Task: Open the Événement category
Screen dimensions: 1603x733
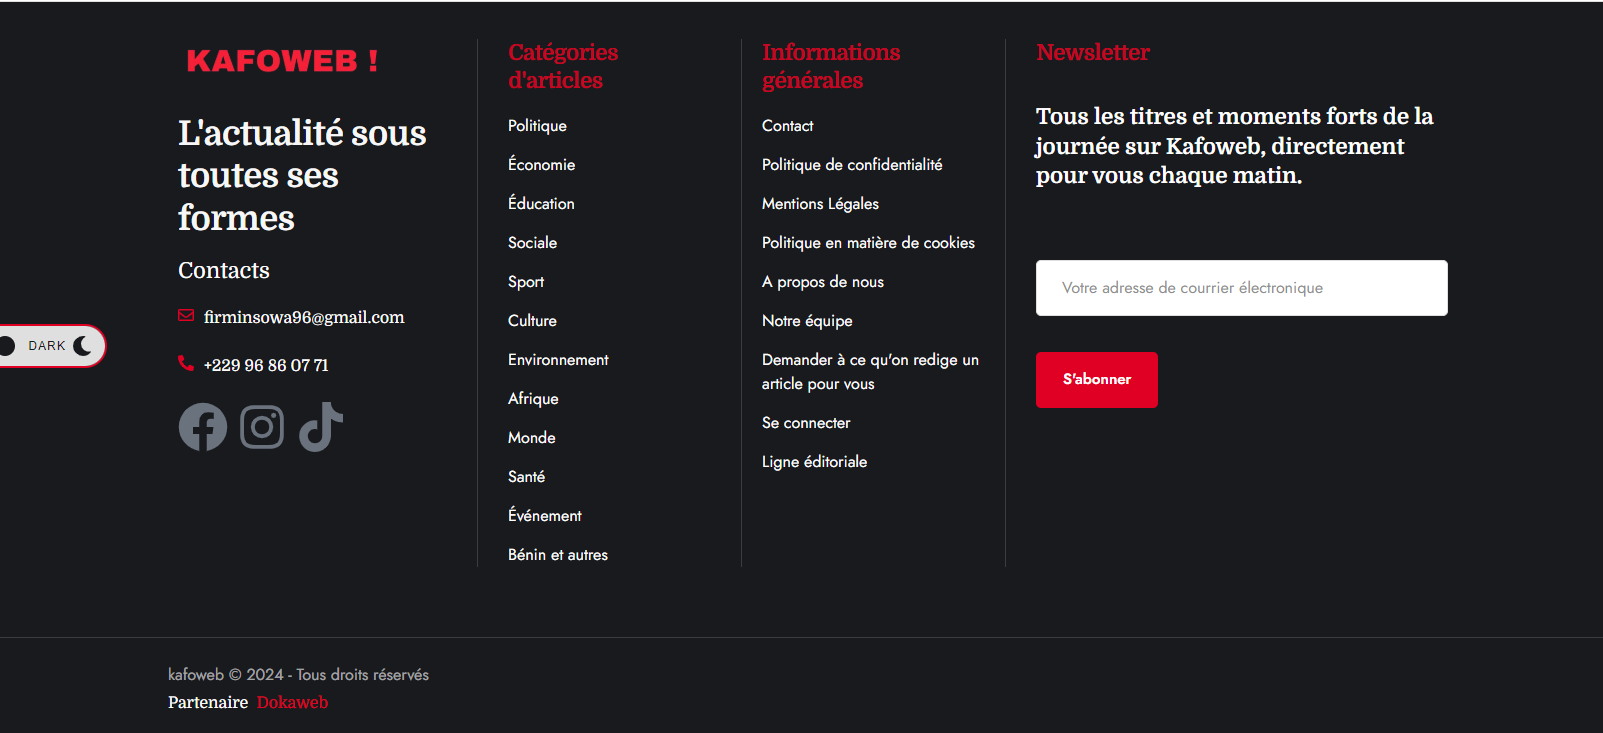Action: tap(544, 516)
